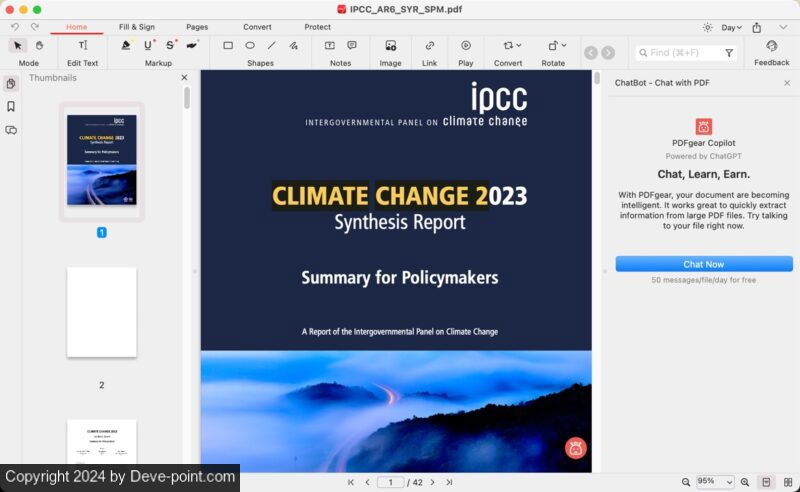This screenshot has width=800, height=492.
Task: Enable single page continuous view
Action: coord(766,482)
